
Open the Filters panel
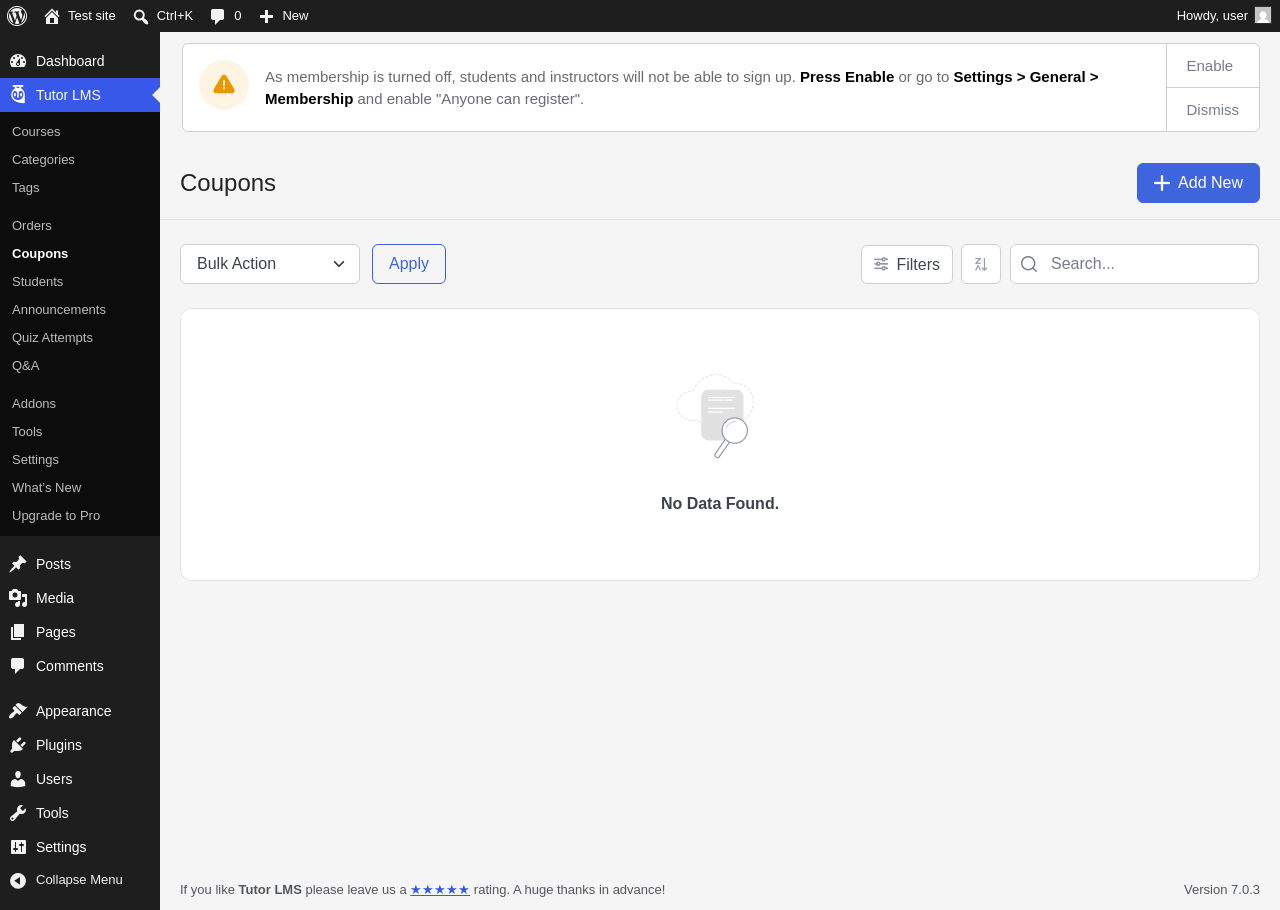coord(907,264)
